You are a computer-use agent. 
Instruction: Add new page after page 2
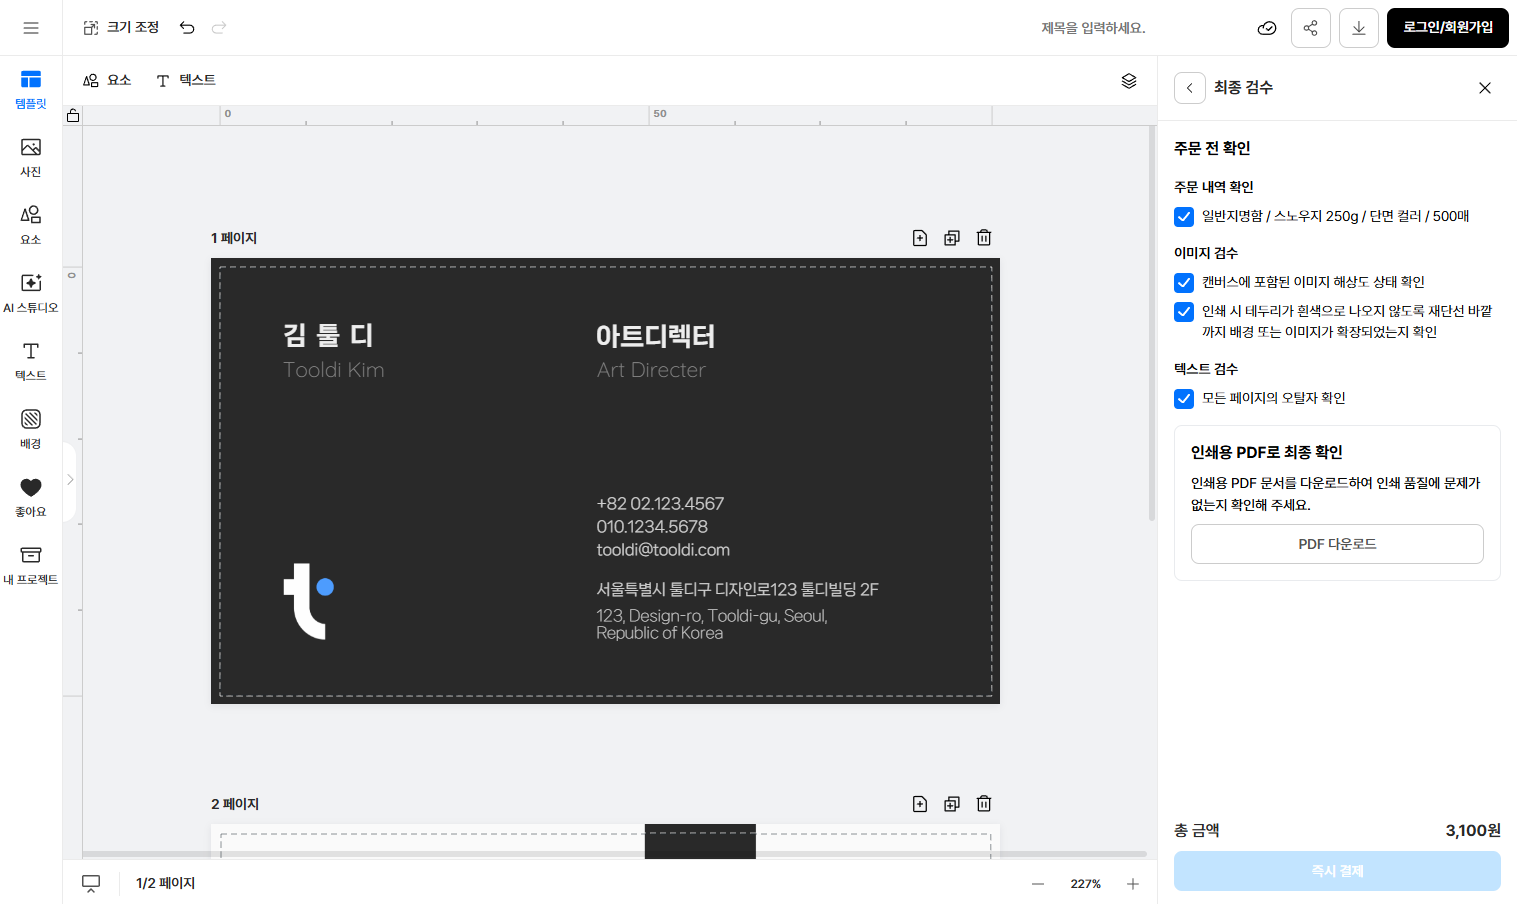(919, 804)
